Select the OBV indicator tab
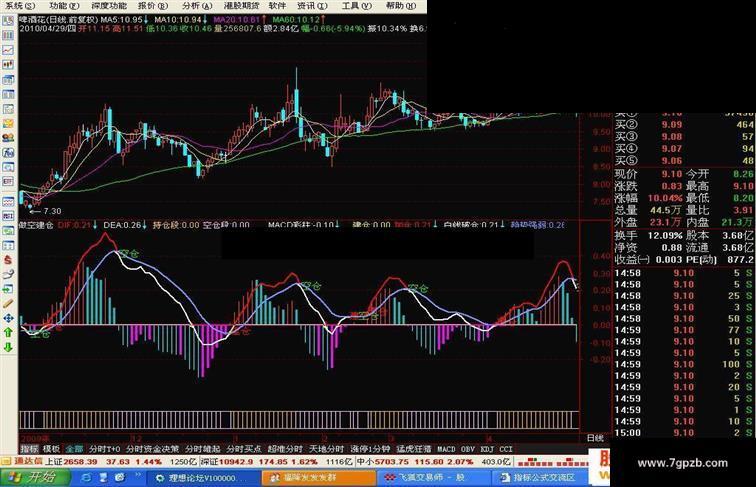 pyautogui.click(x=468, y=449)
